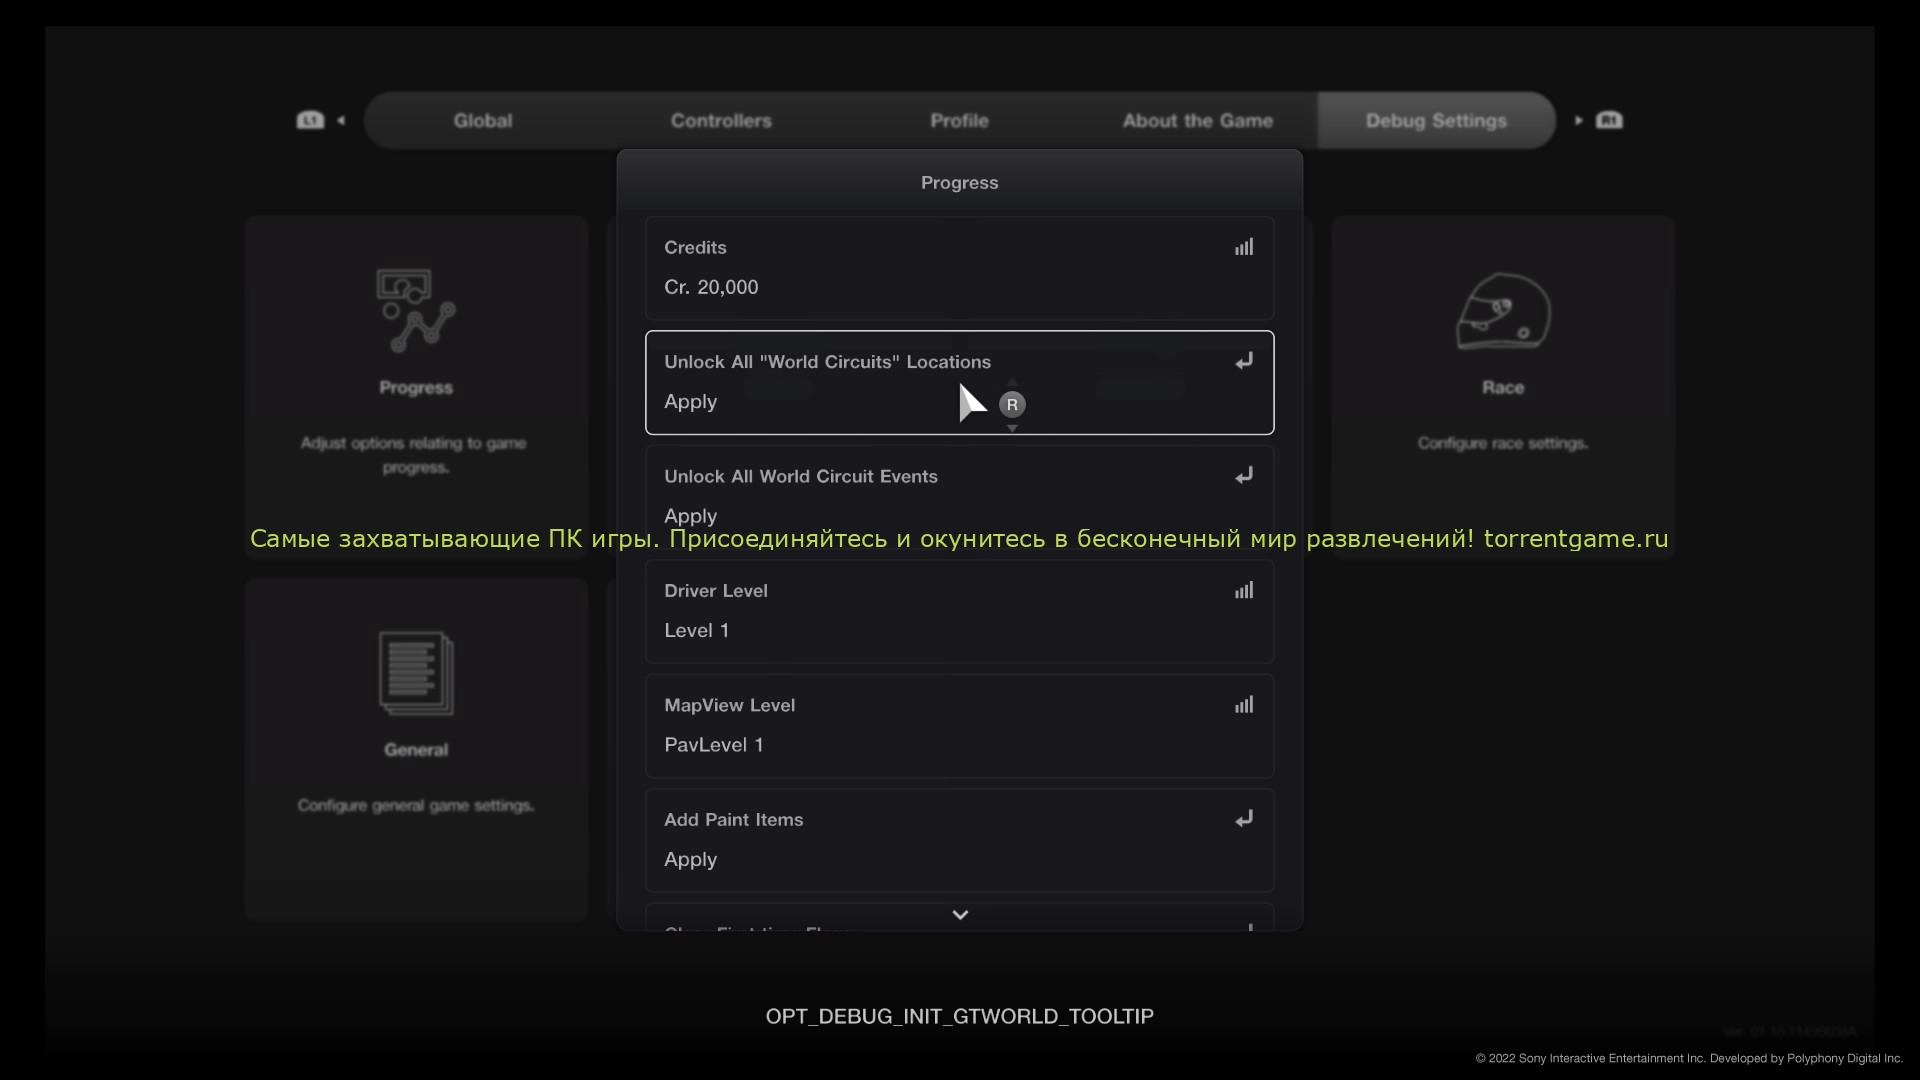The image size is (1920, 1080).
Task: Open the Profile tab
Action: [959, 121]
